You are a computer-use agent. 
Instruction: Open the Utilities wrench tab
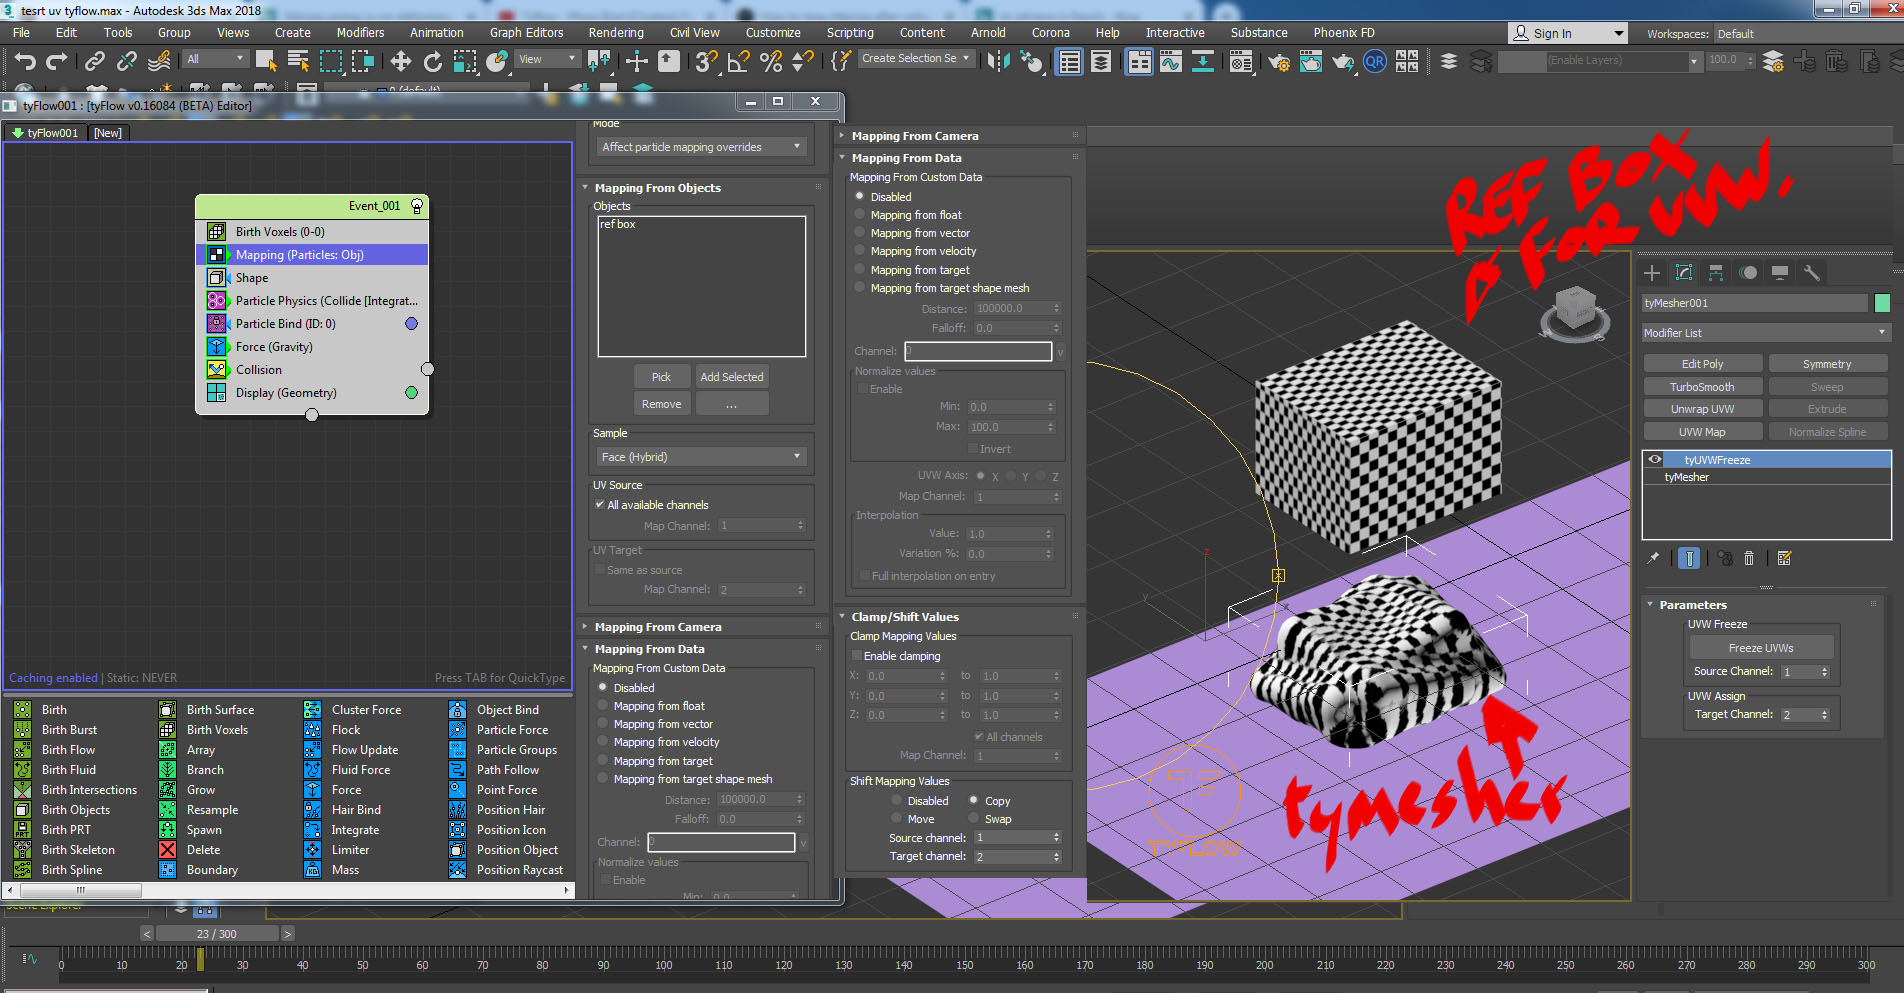coord(1811,273)
